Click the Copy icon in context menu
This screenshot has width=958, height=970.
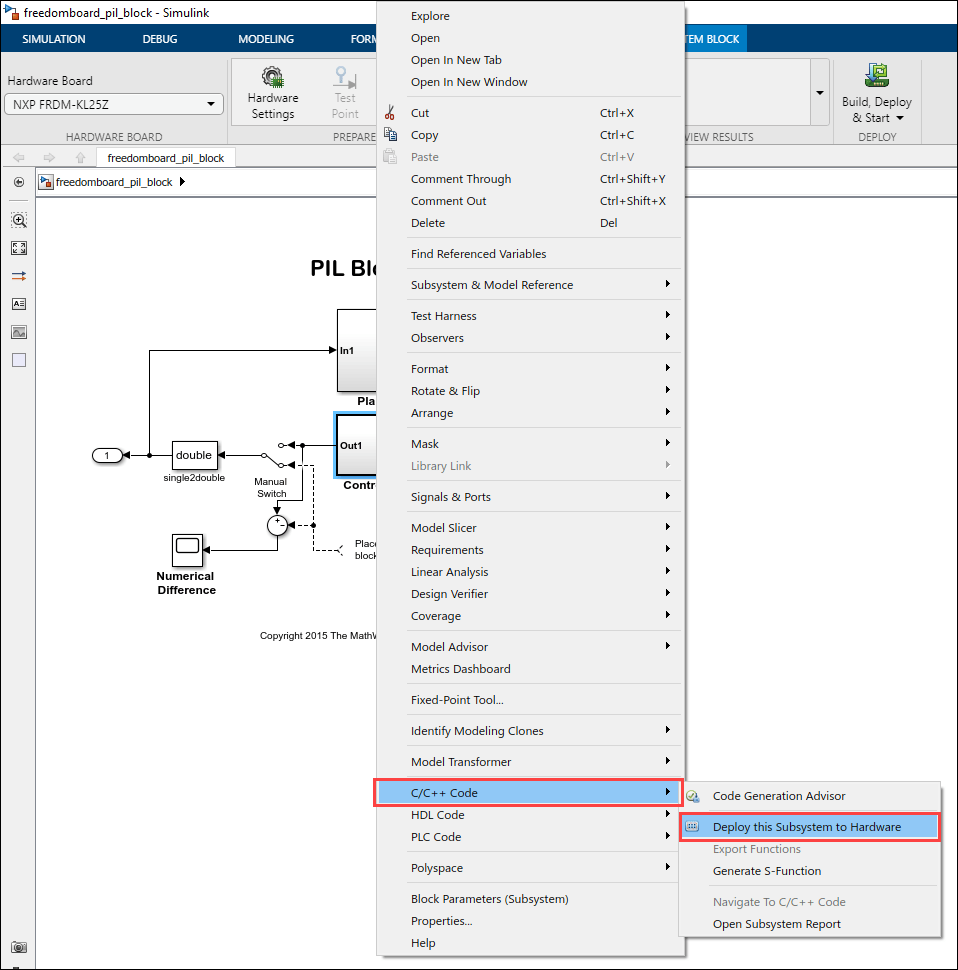[390, 134]
